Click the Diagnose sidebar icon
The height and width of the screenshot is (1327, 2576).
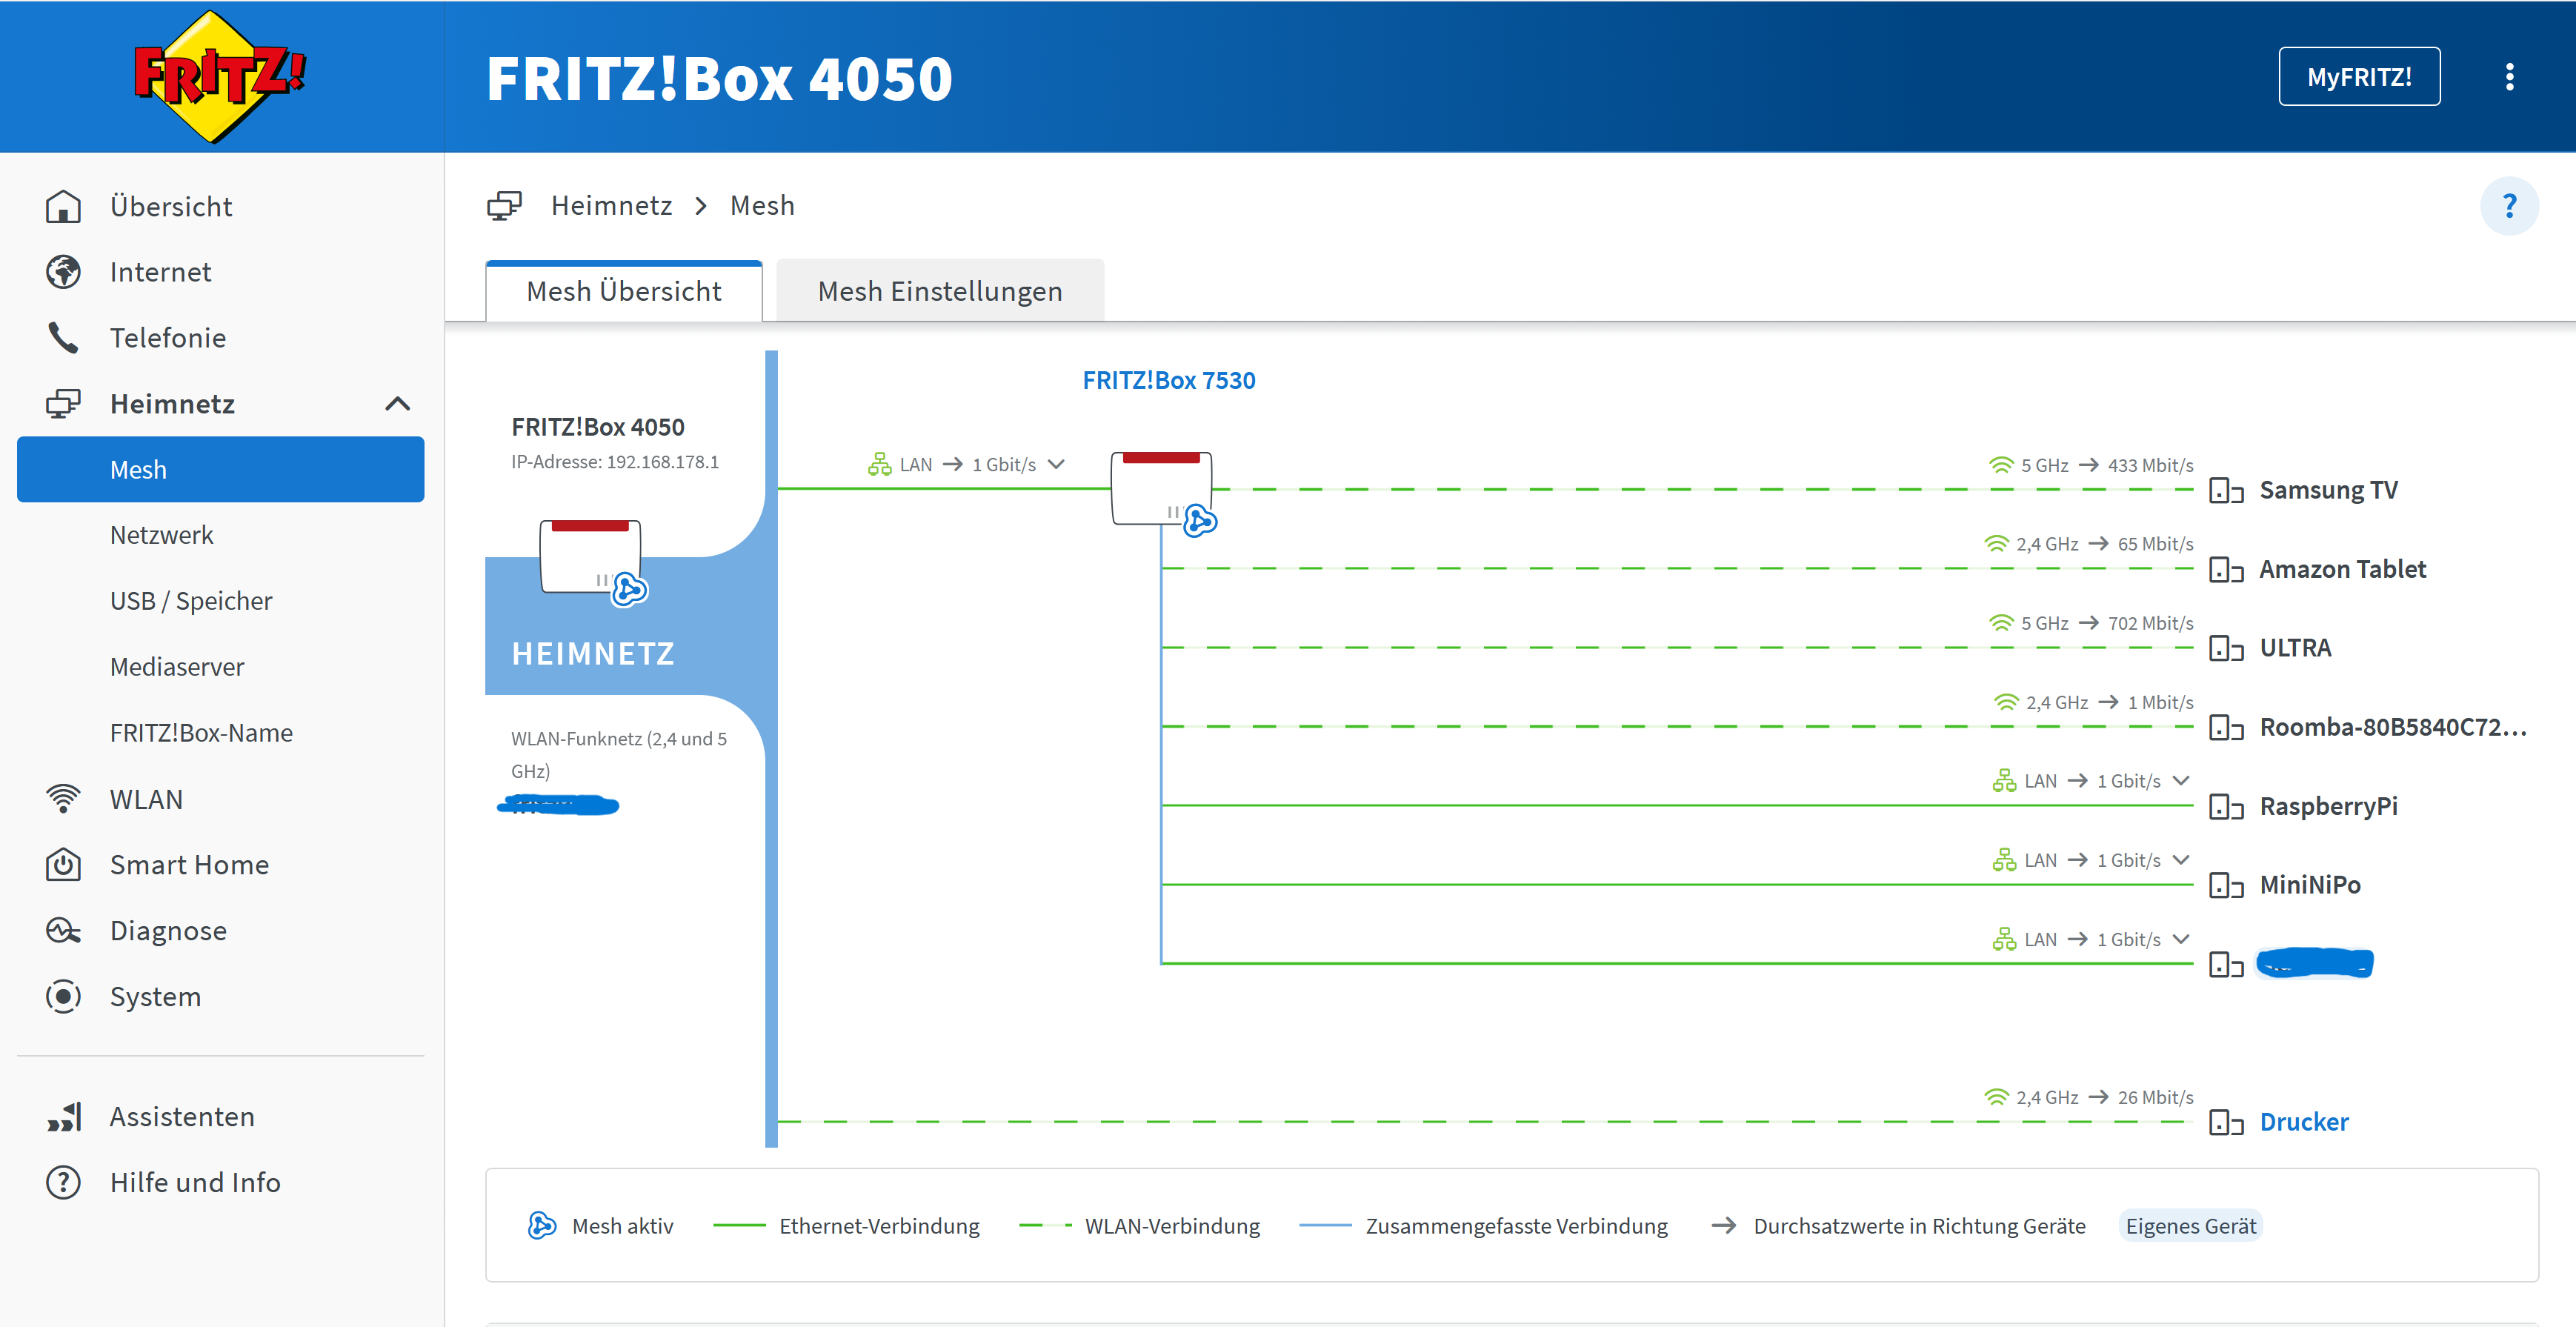coord(63,931)
